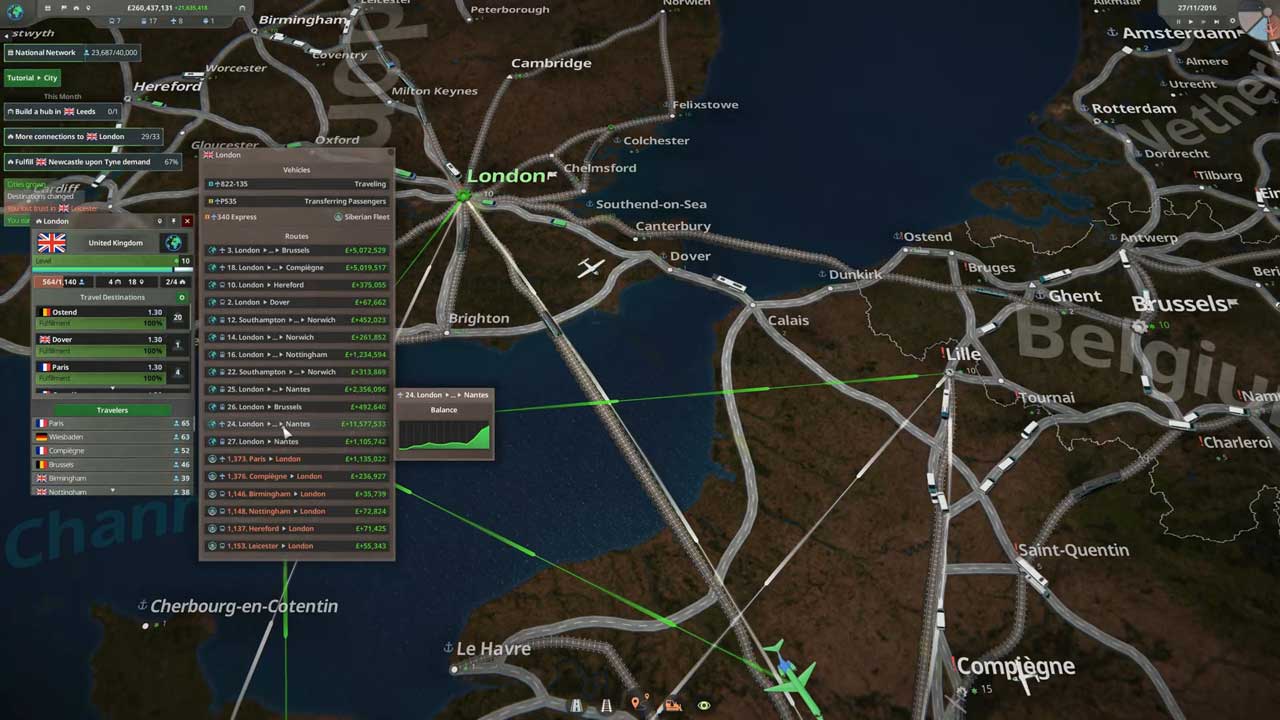Open the route map-pin tool in bottom toolbar
Viewport: 1280px width, 720px height.
[636, 705]
